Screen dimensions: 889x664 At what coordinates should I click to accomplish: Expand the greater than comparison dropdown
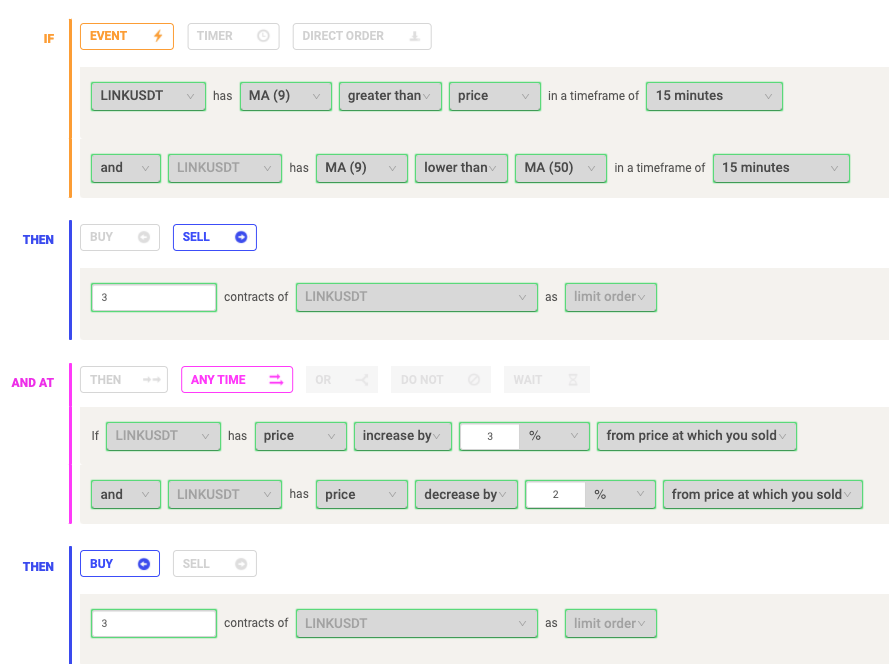390,96
